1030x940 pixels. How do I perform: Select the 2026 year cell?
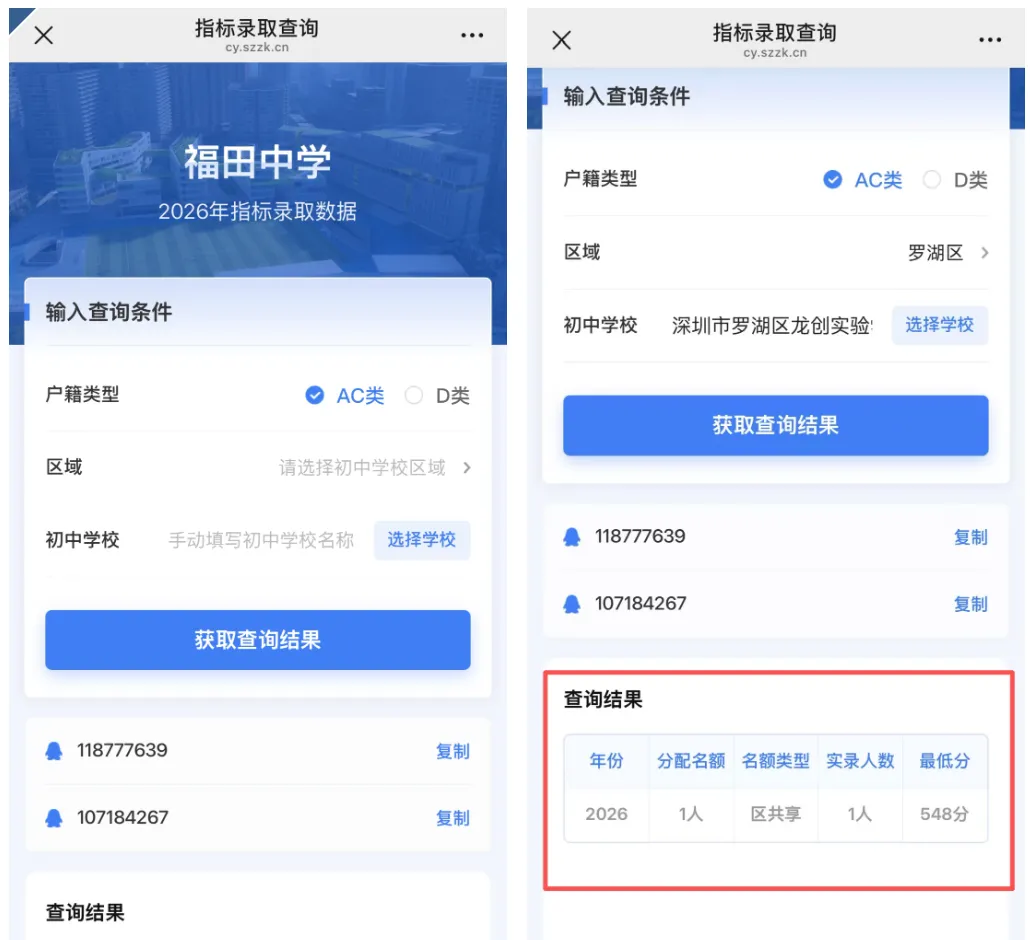click(x=606, y=815)
